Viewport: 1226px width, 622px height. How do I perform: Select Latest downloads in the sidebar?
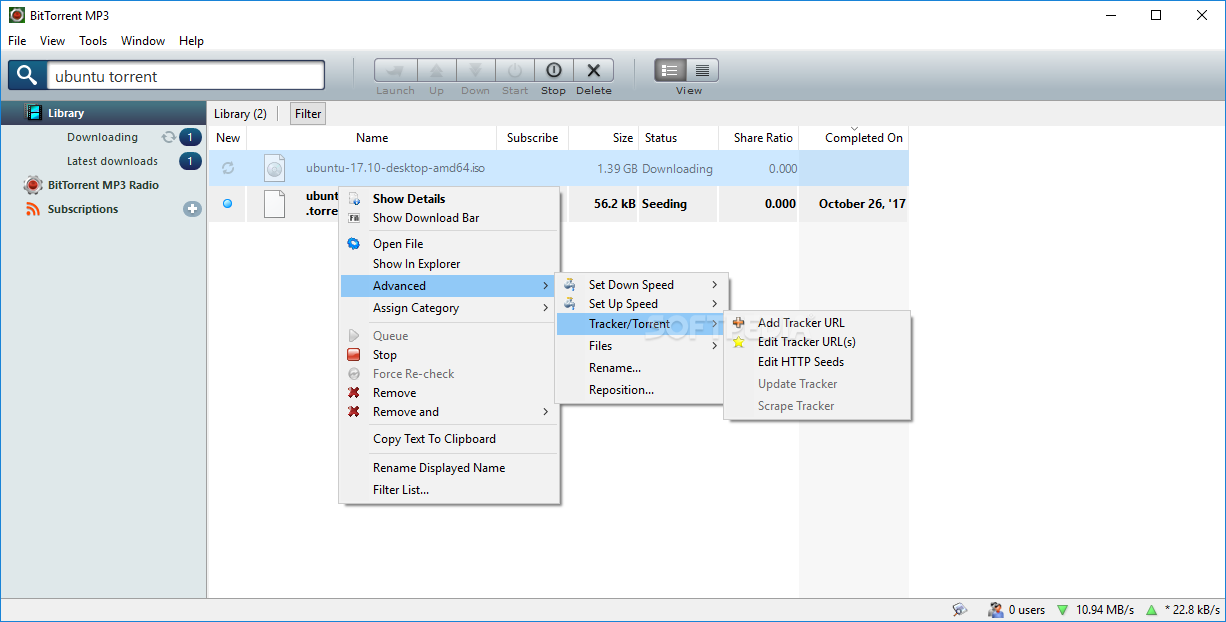[x=112, y=161]
